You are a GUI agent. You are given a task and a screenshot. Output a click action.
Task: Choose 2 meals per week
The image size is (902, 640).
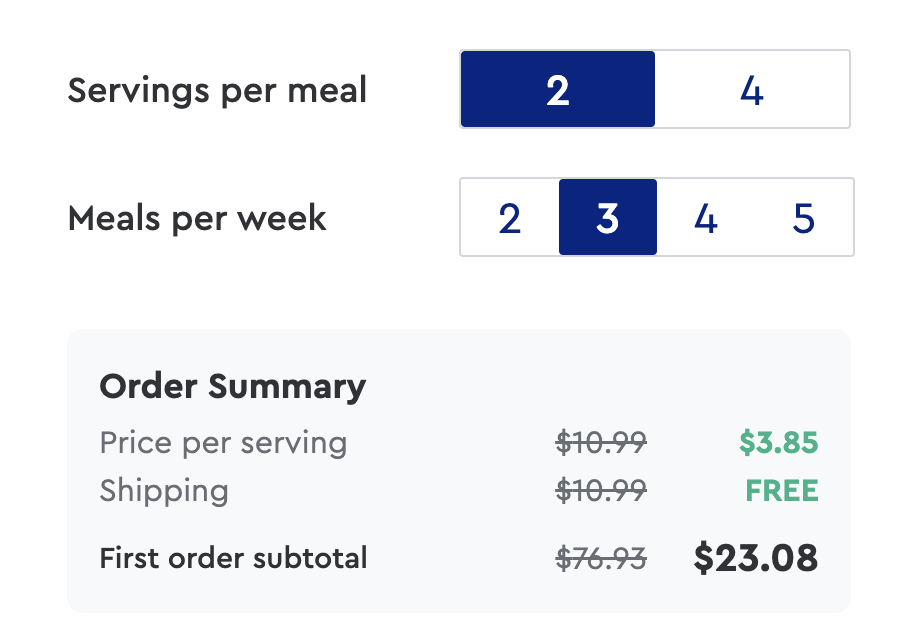click(x=509, y=218)
